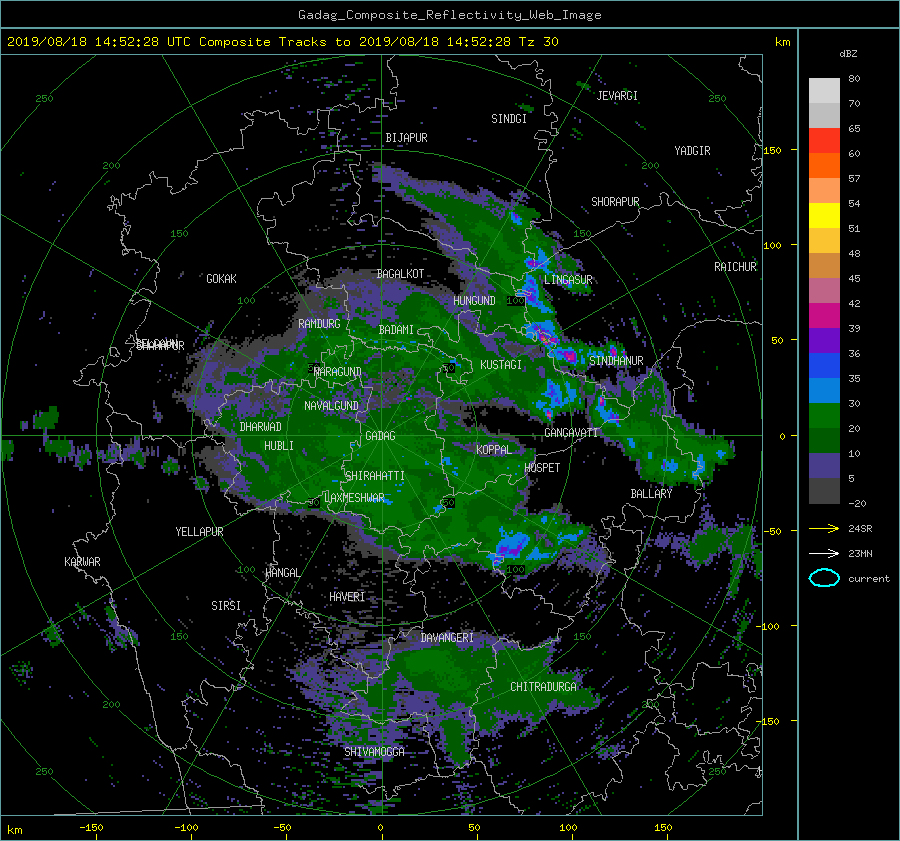Click the NAVALGUND label
The image size is (900, 841).
click(x=331, y=406)
